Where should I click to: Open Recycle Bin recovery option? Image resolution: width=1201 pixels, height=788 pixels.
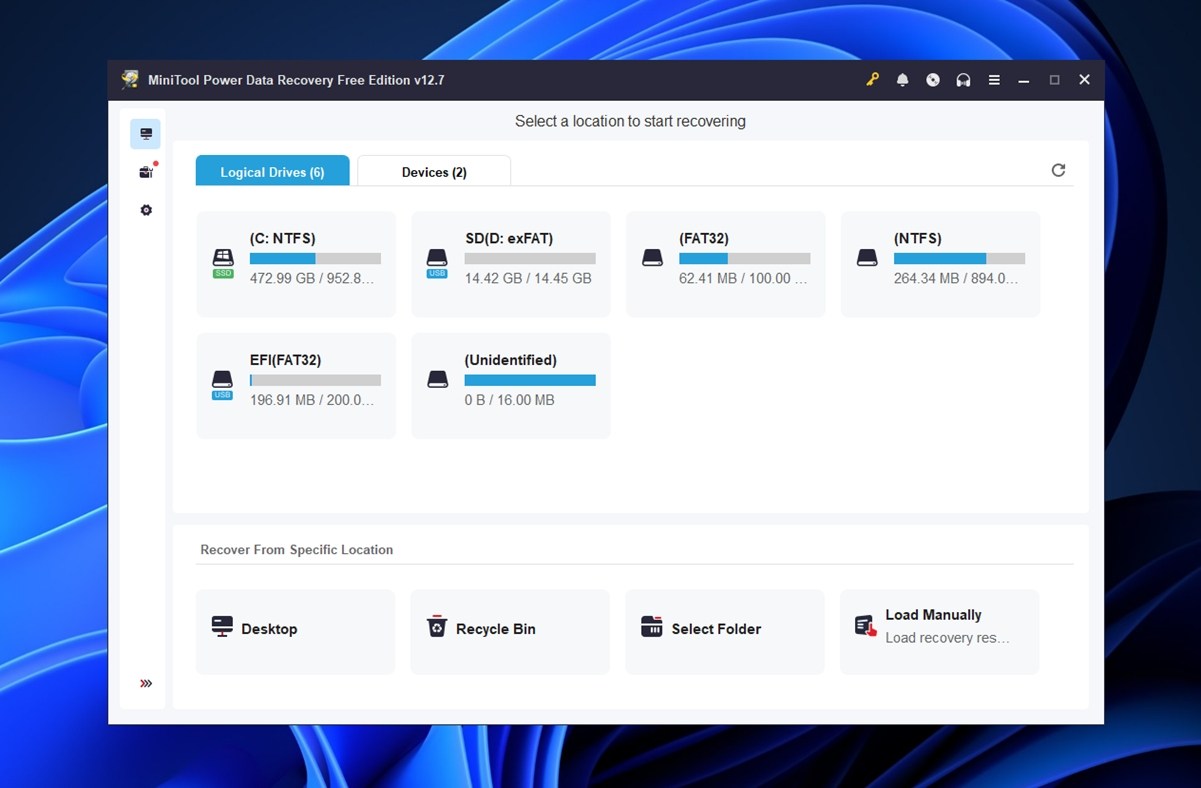tap(510, 629)
